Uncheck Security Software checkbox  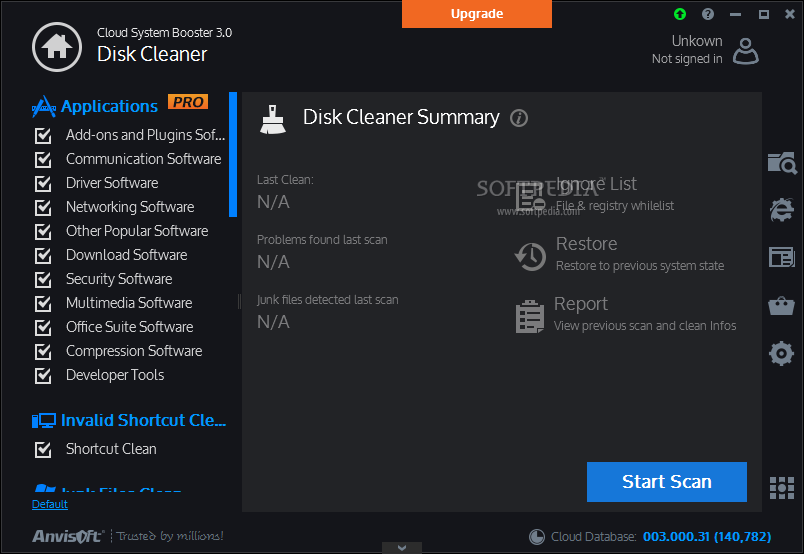tap(43, 280)
